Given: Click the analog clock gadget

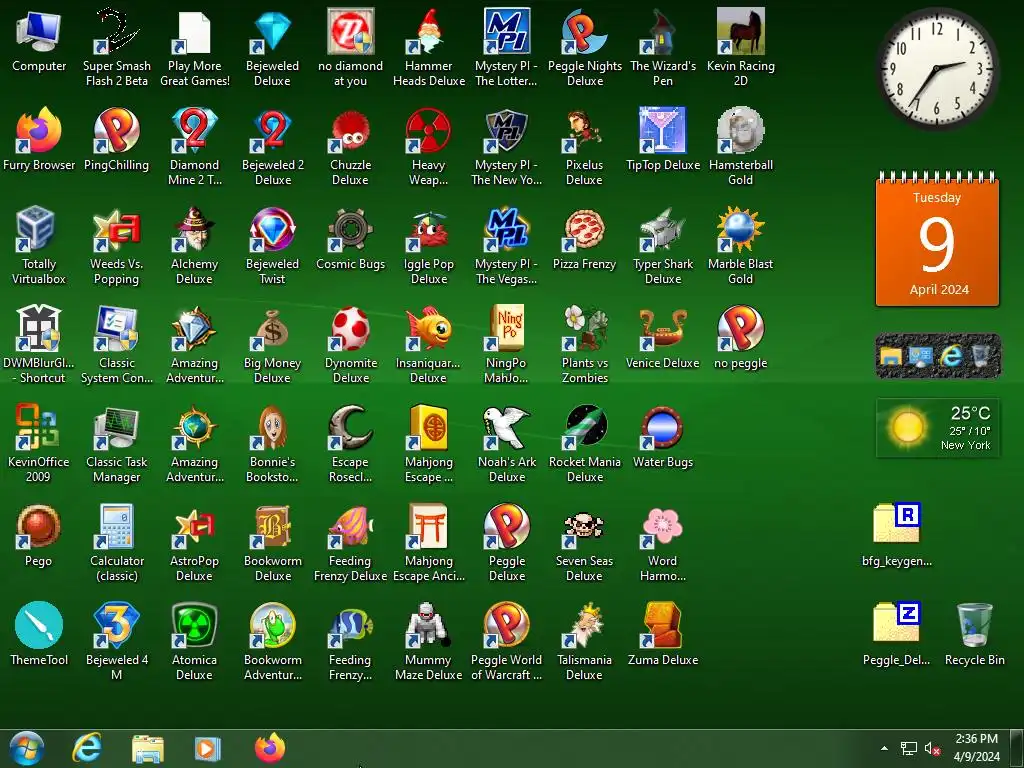Looking at the screenshot, I should pyautogui.click(x=937, y=69).
